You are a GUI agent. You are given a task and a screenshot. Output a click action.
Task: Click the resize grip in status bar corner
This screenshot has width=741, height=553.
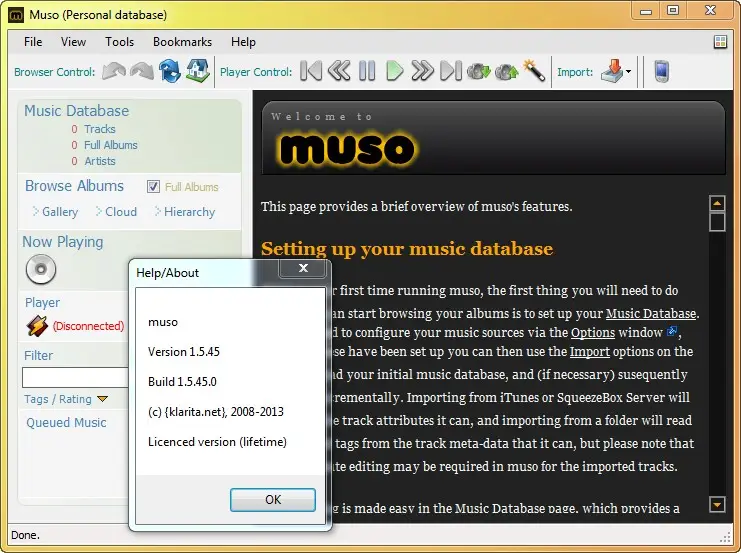(x=725, y=536)
